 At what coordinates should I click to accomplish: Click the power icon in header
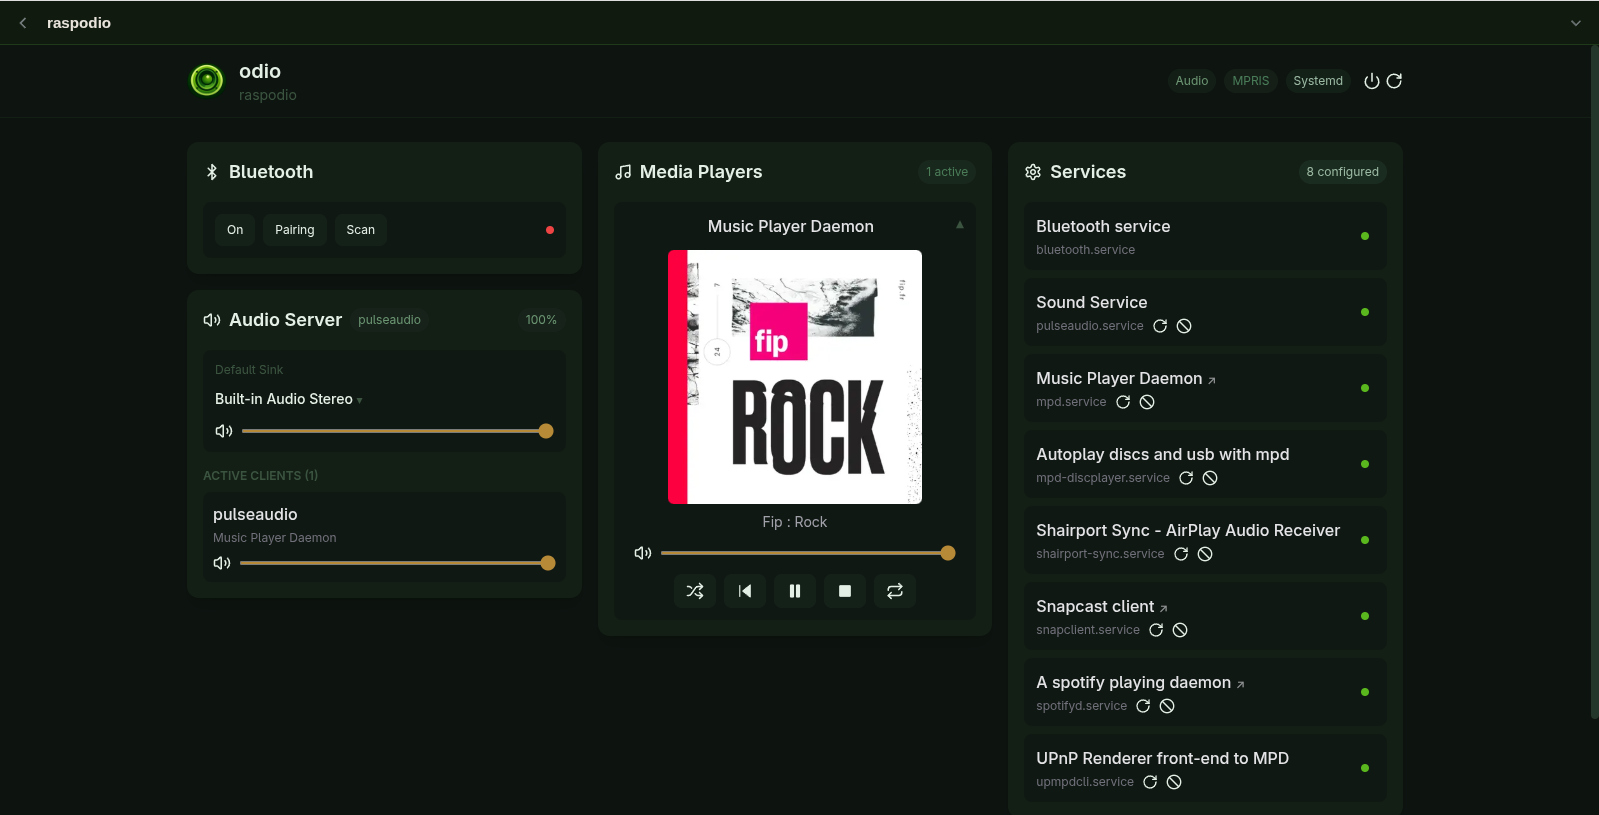pyautogui.click(x=1372, y=81)
